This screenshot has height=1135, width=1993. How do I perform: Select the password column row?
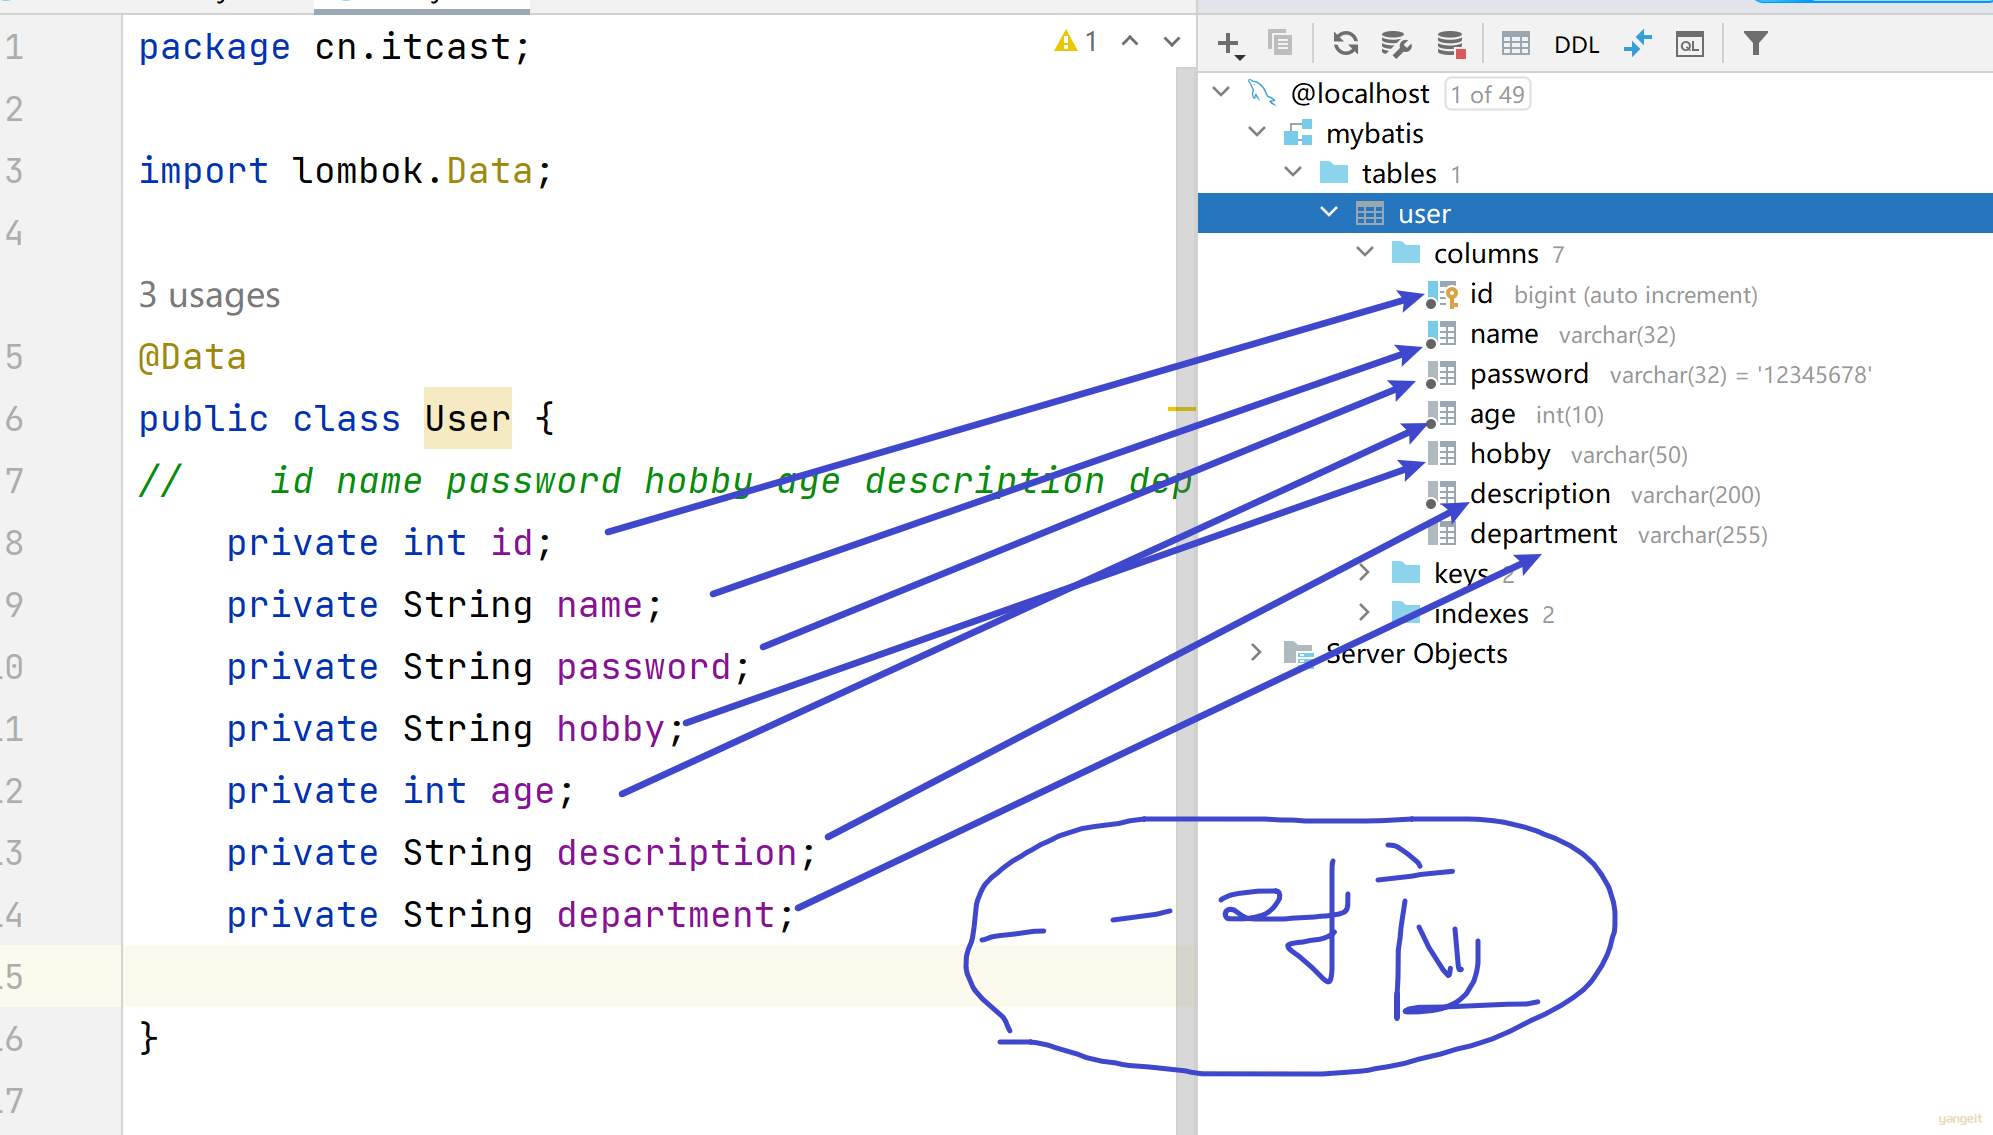tap(1595, 374)
